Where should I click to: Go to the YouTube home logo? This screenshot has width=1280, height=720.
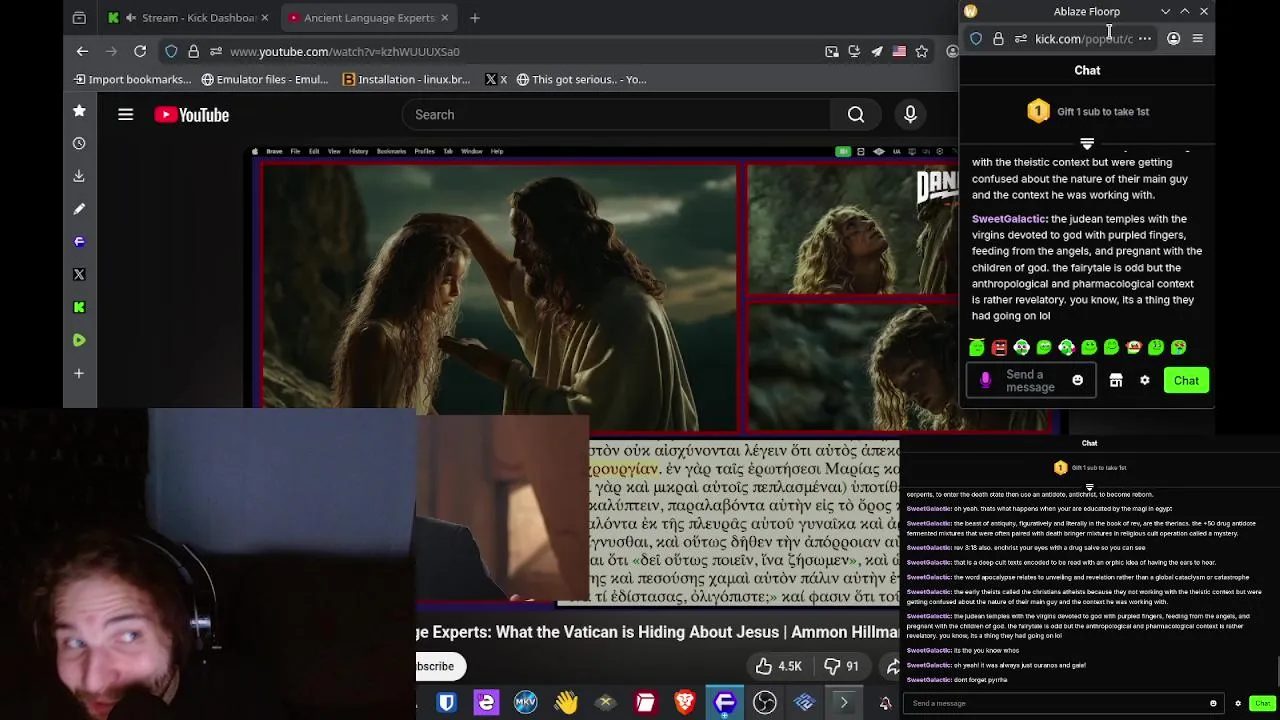192,115
